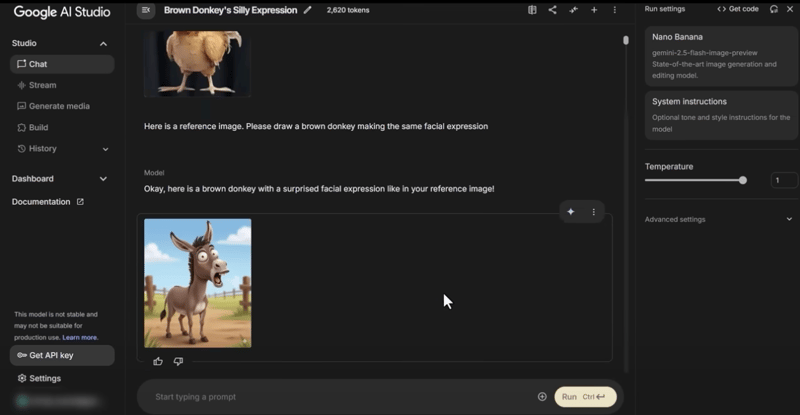
Task: Click the model response text about surprised donkey
Action: [x=319, y=189]
